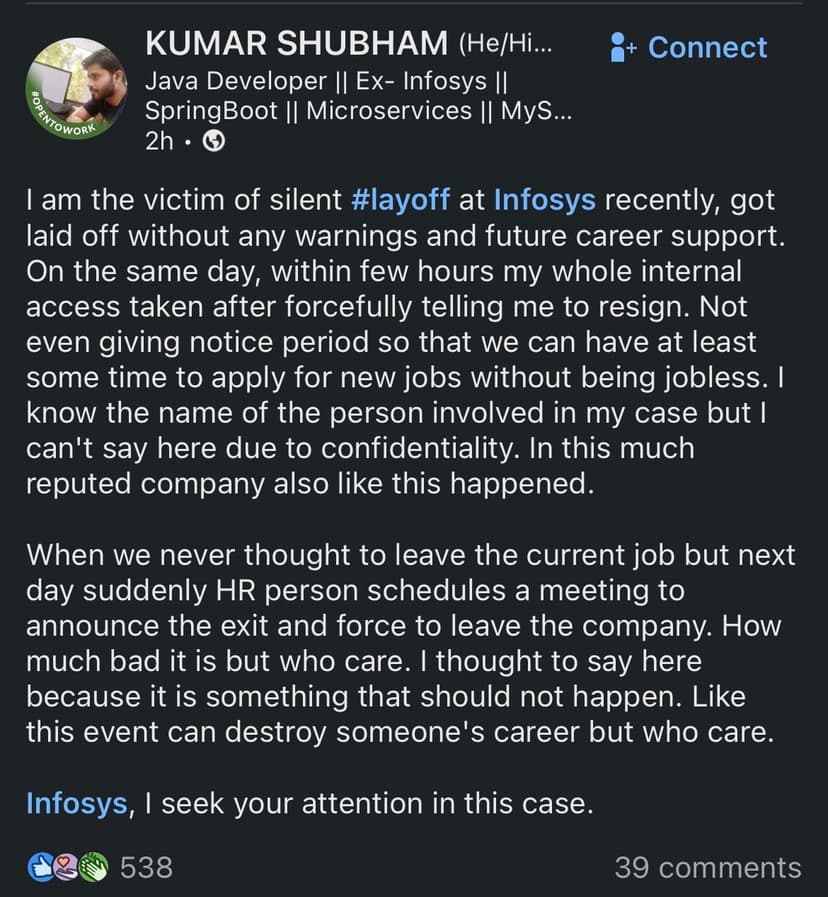The height and width of the screenshot is (897, 828).
Task: View the 538 reactions count
Action: pos(146,866)
